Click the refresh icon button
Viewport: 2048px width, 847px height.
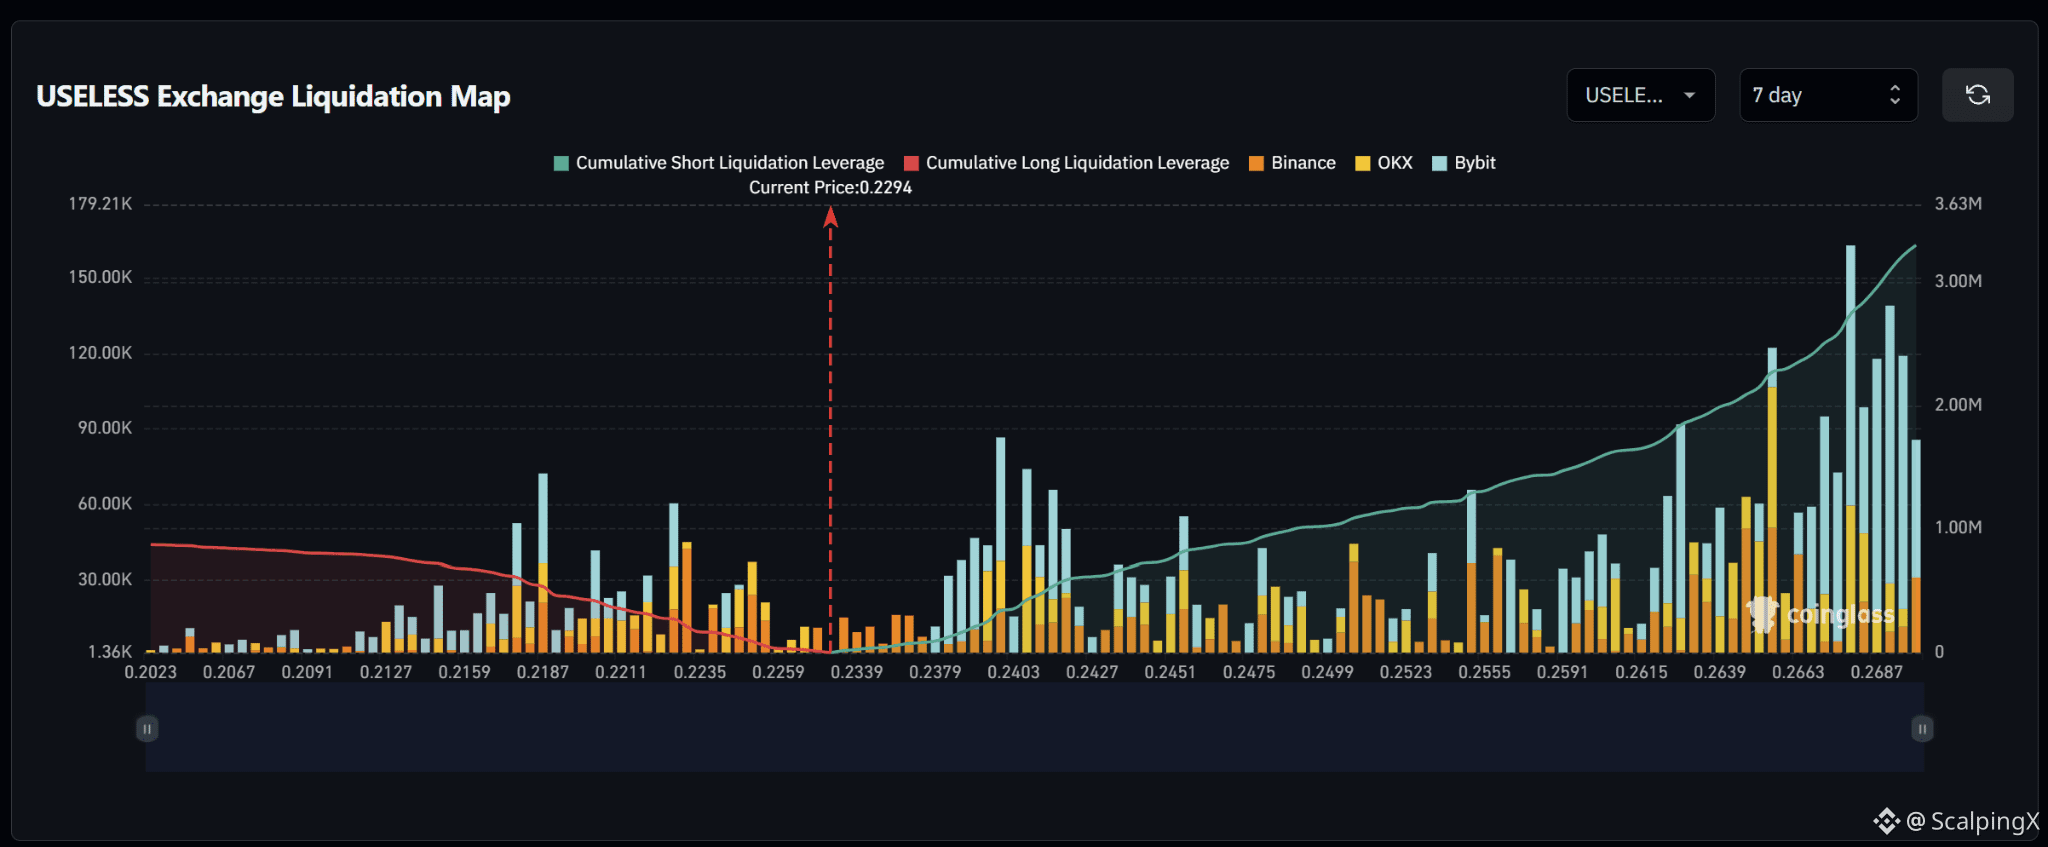[1977, 95]
